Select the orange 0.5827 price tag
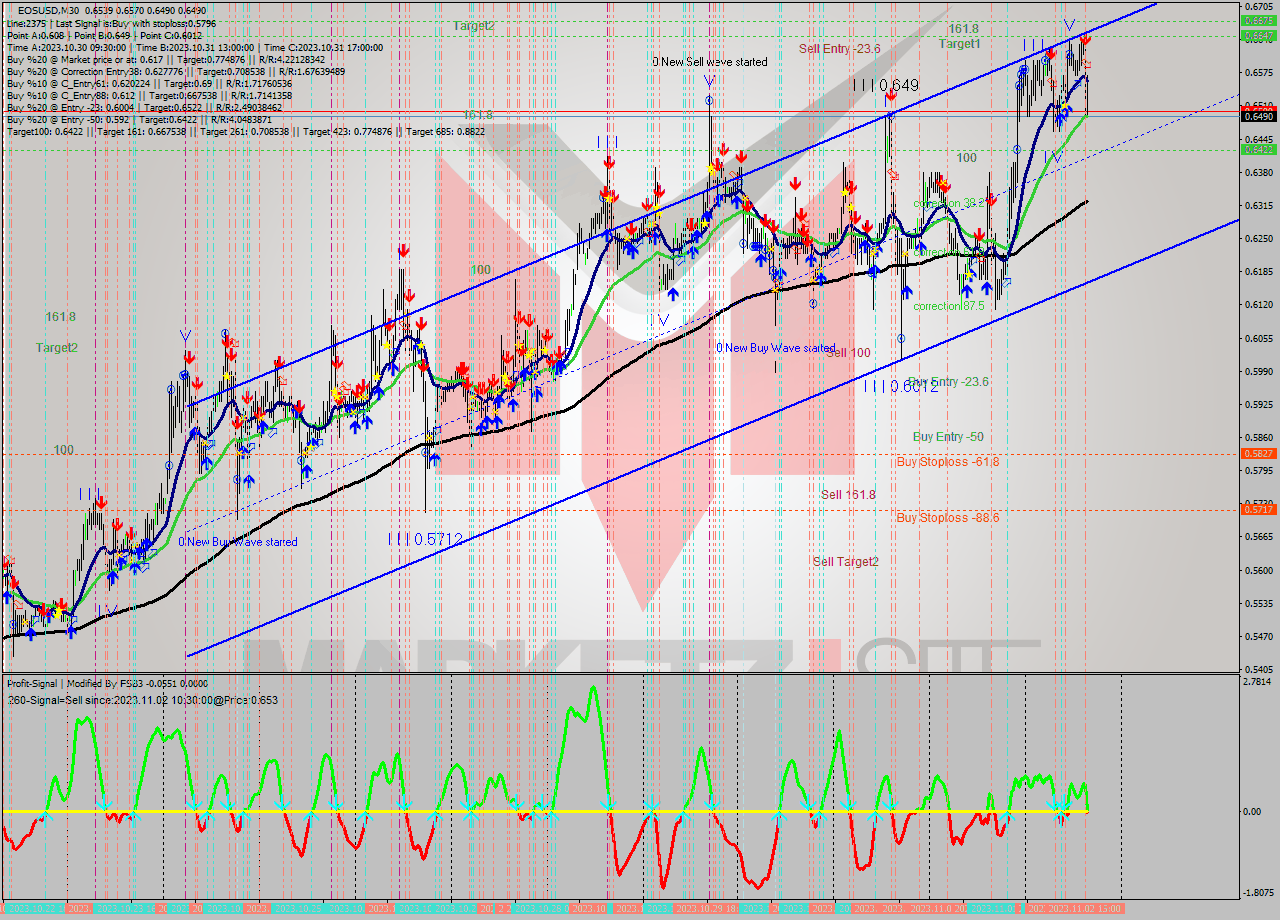The image size is (1280, 920). (x=1257, y=453)
